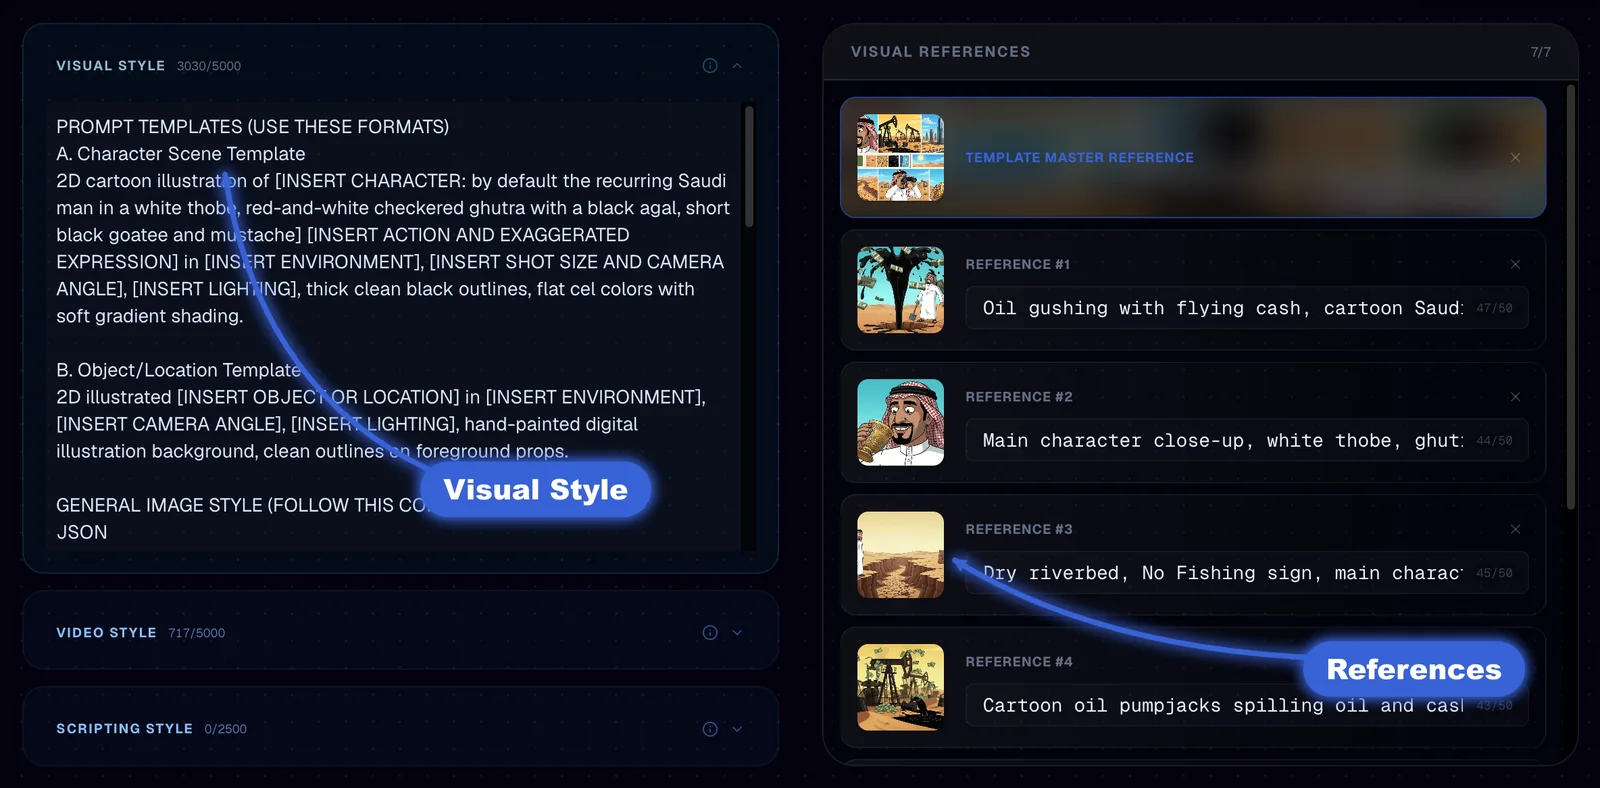1600x788 pixels.
Task: Open the Template Master Reference thumbnail
Action: tap(901, 158)
